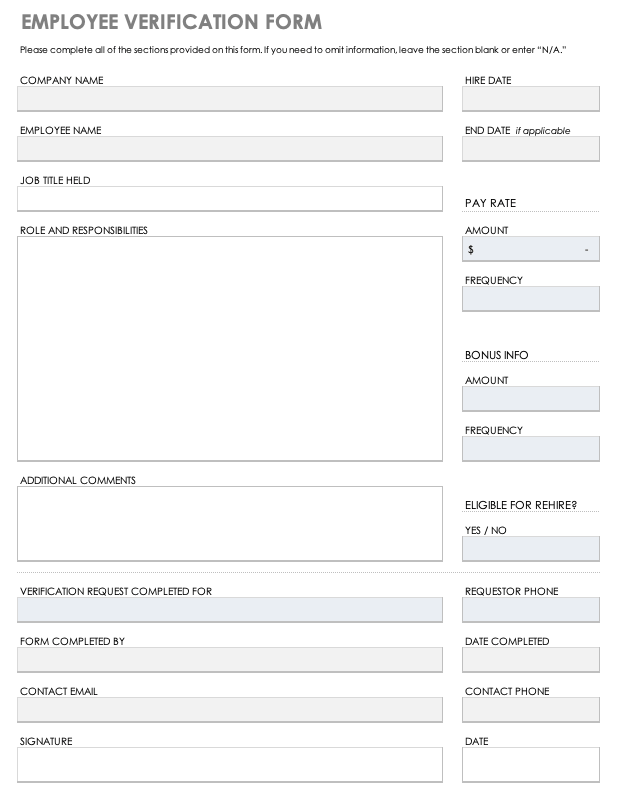Image resolution: width=619 pixels, height=801 pixels.
Task: Click the Contact Email field
Action: [x=229, y=709]
